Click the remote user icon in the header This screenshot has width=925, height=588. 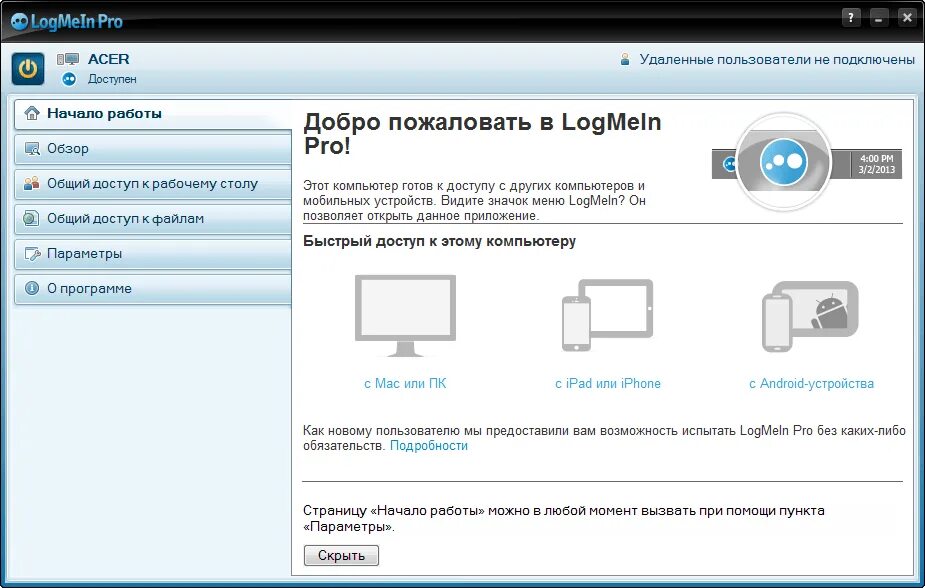[625, 60]
